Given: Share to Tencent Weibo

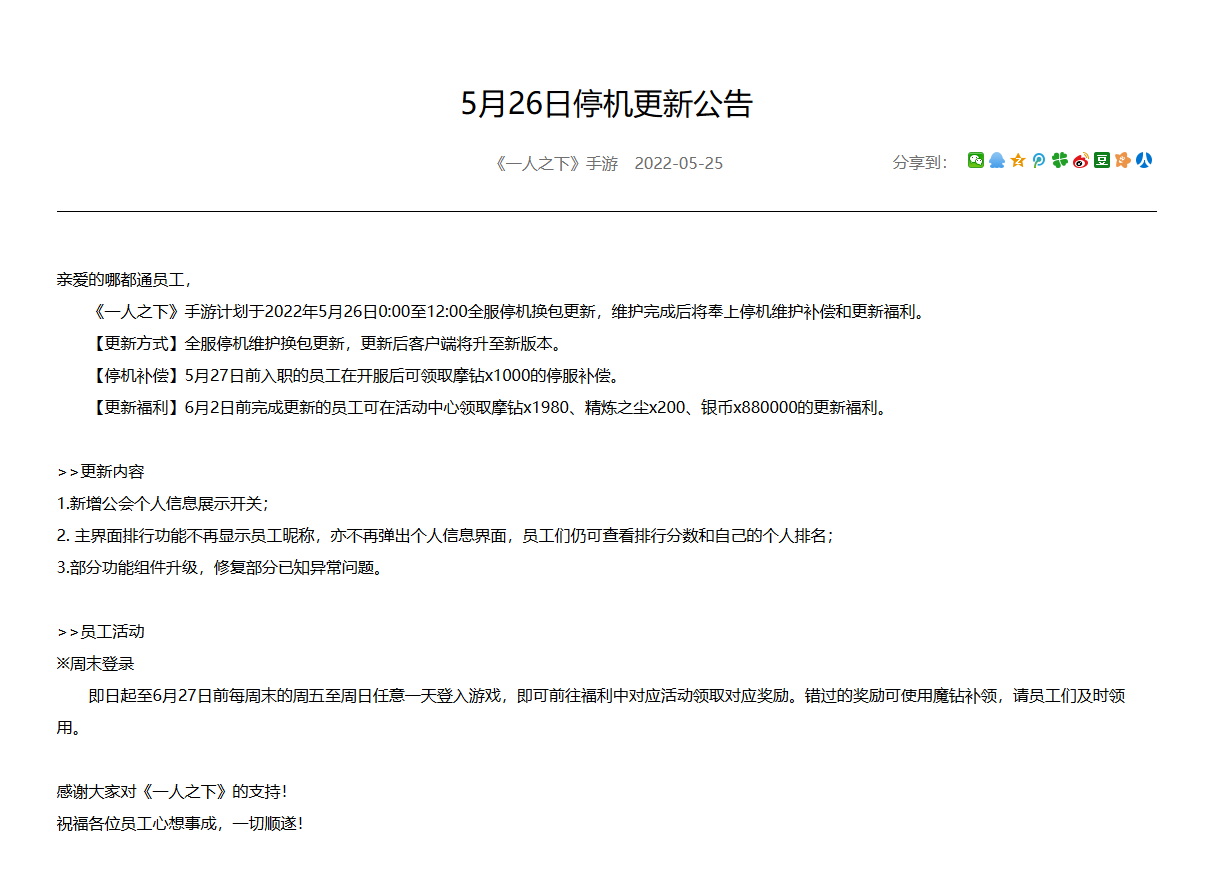Looking at the screenshot, I should point(1039,160).
